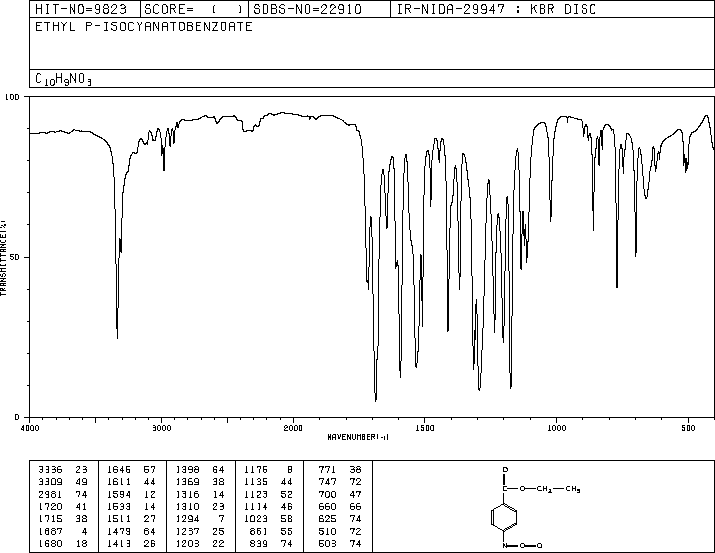Click the 50 label on transmittance axis
The image size is (715, 553).
(x=15, y=257)
